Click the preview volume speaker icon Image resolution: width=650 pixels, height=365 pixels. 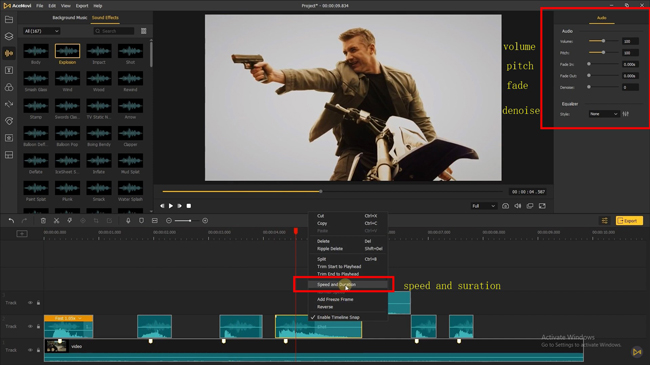tap(518, 206)
